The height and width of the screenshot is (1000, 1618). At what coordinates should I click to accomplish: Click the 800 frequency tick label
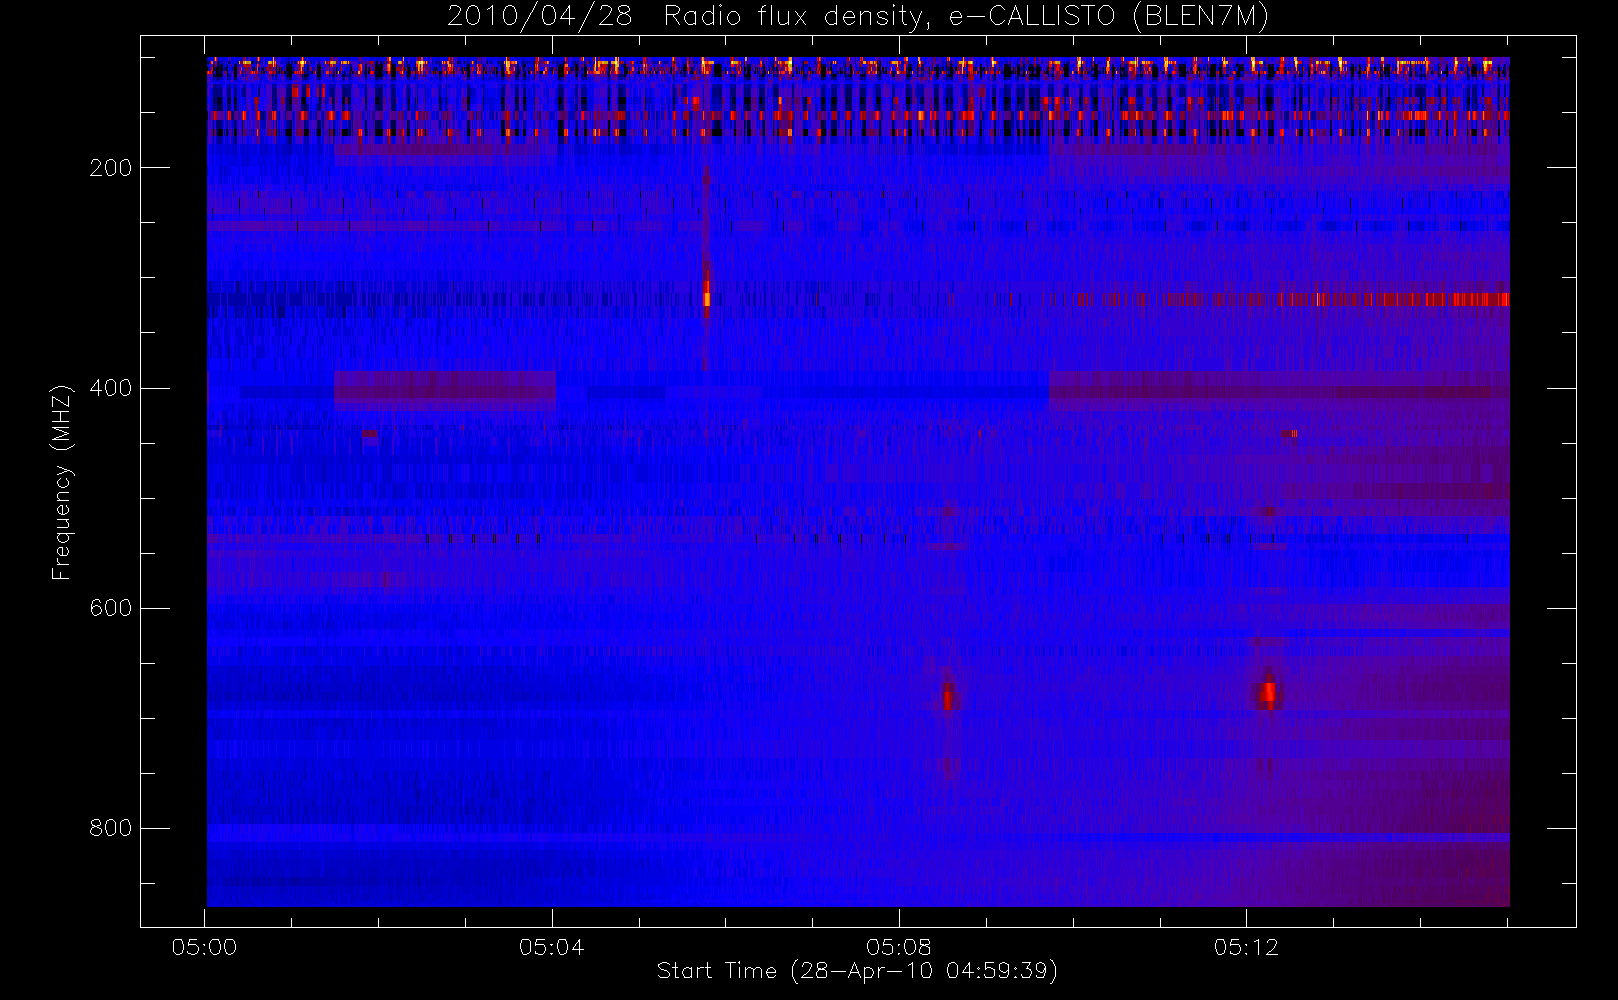pos(111,828)
